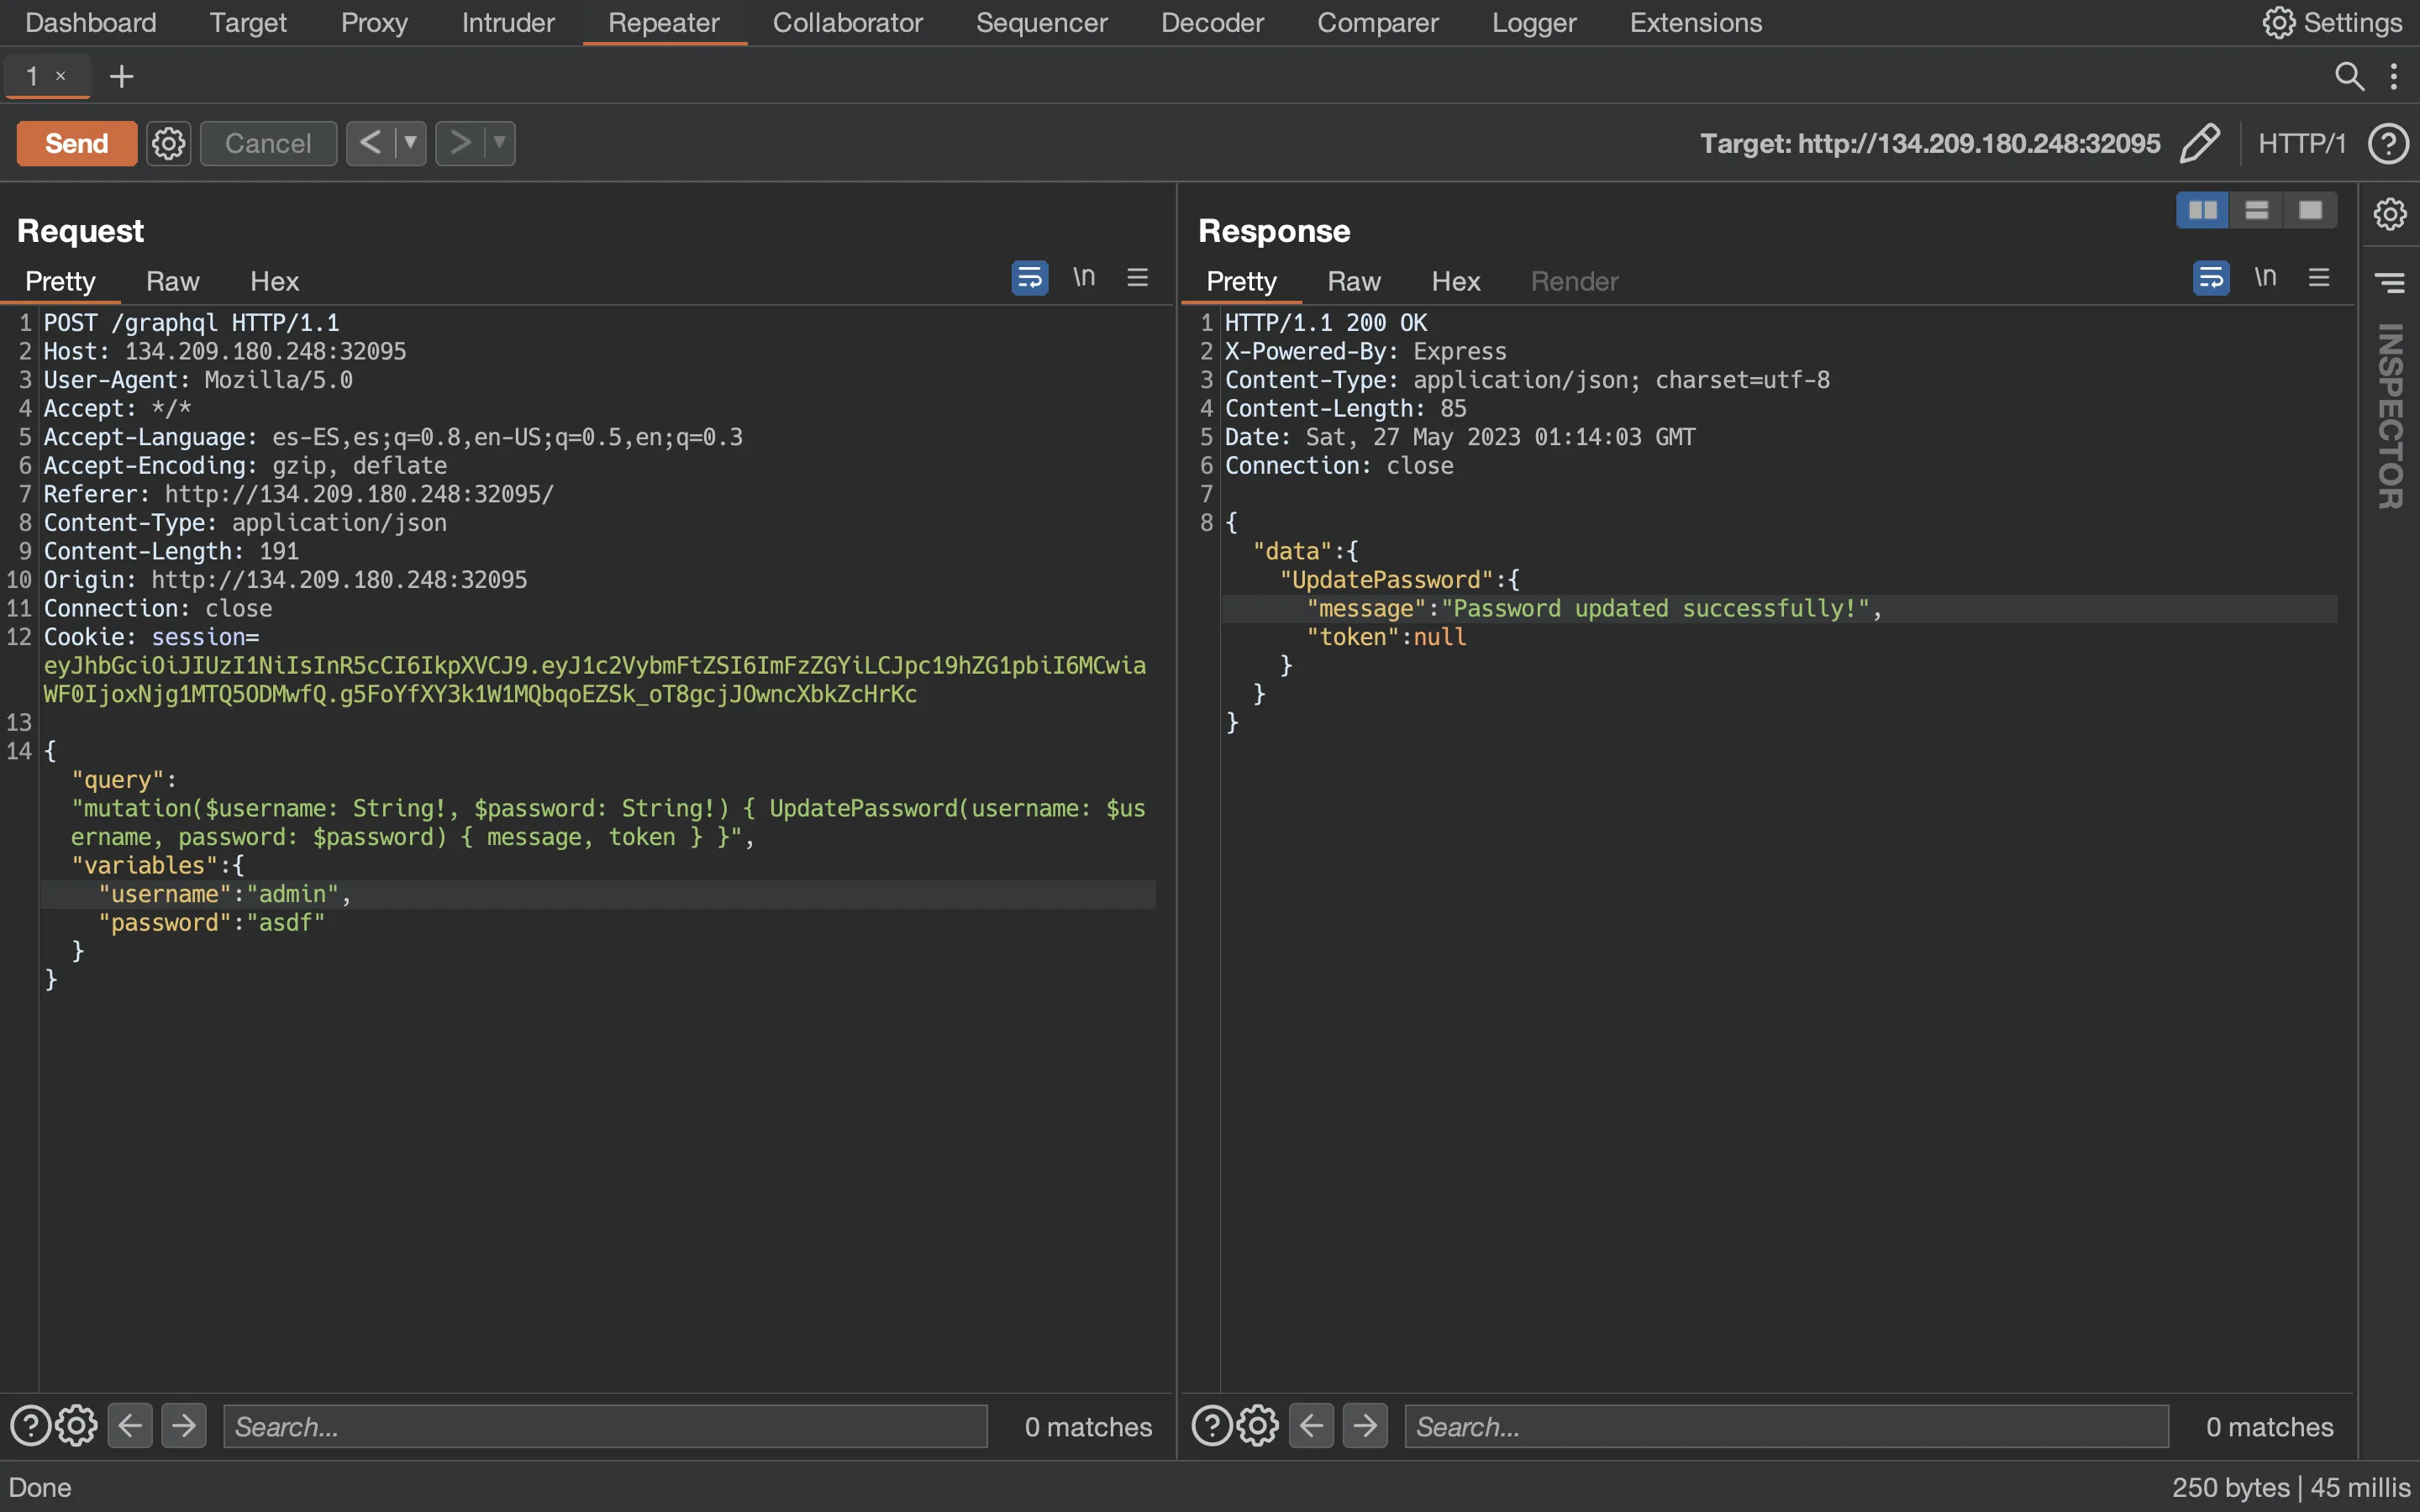Focus the Response search field

[1787, 1426]
